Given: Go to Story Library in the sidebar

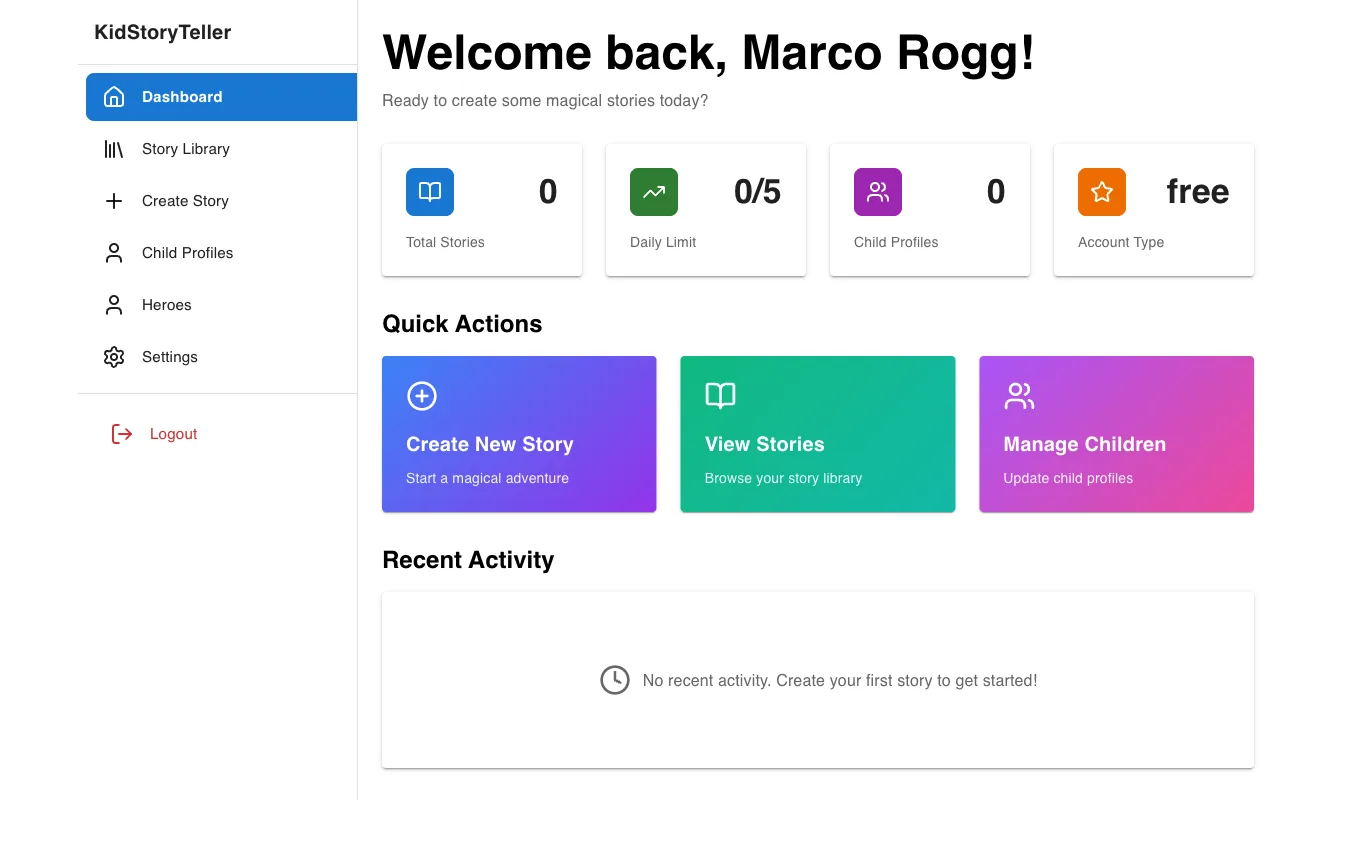Looking at the screenshot, I should point(221,149).
